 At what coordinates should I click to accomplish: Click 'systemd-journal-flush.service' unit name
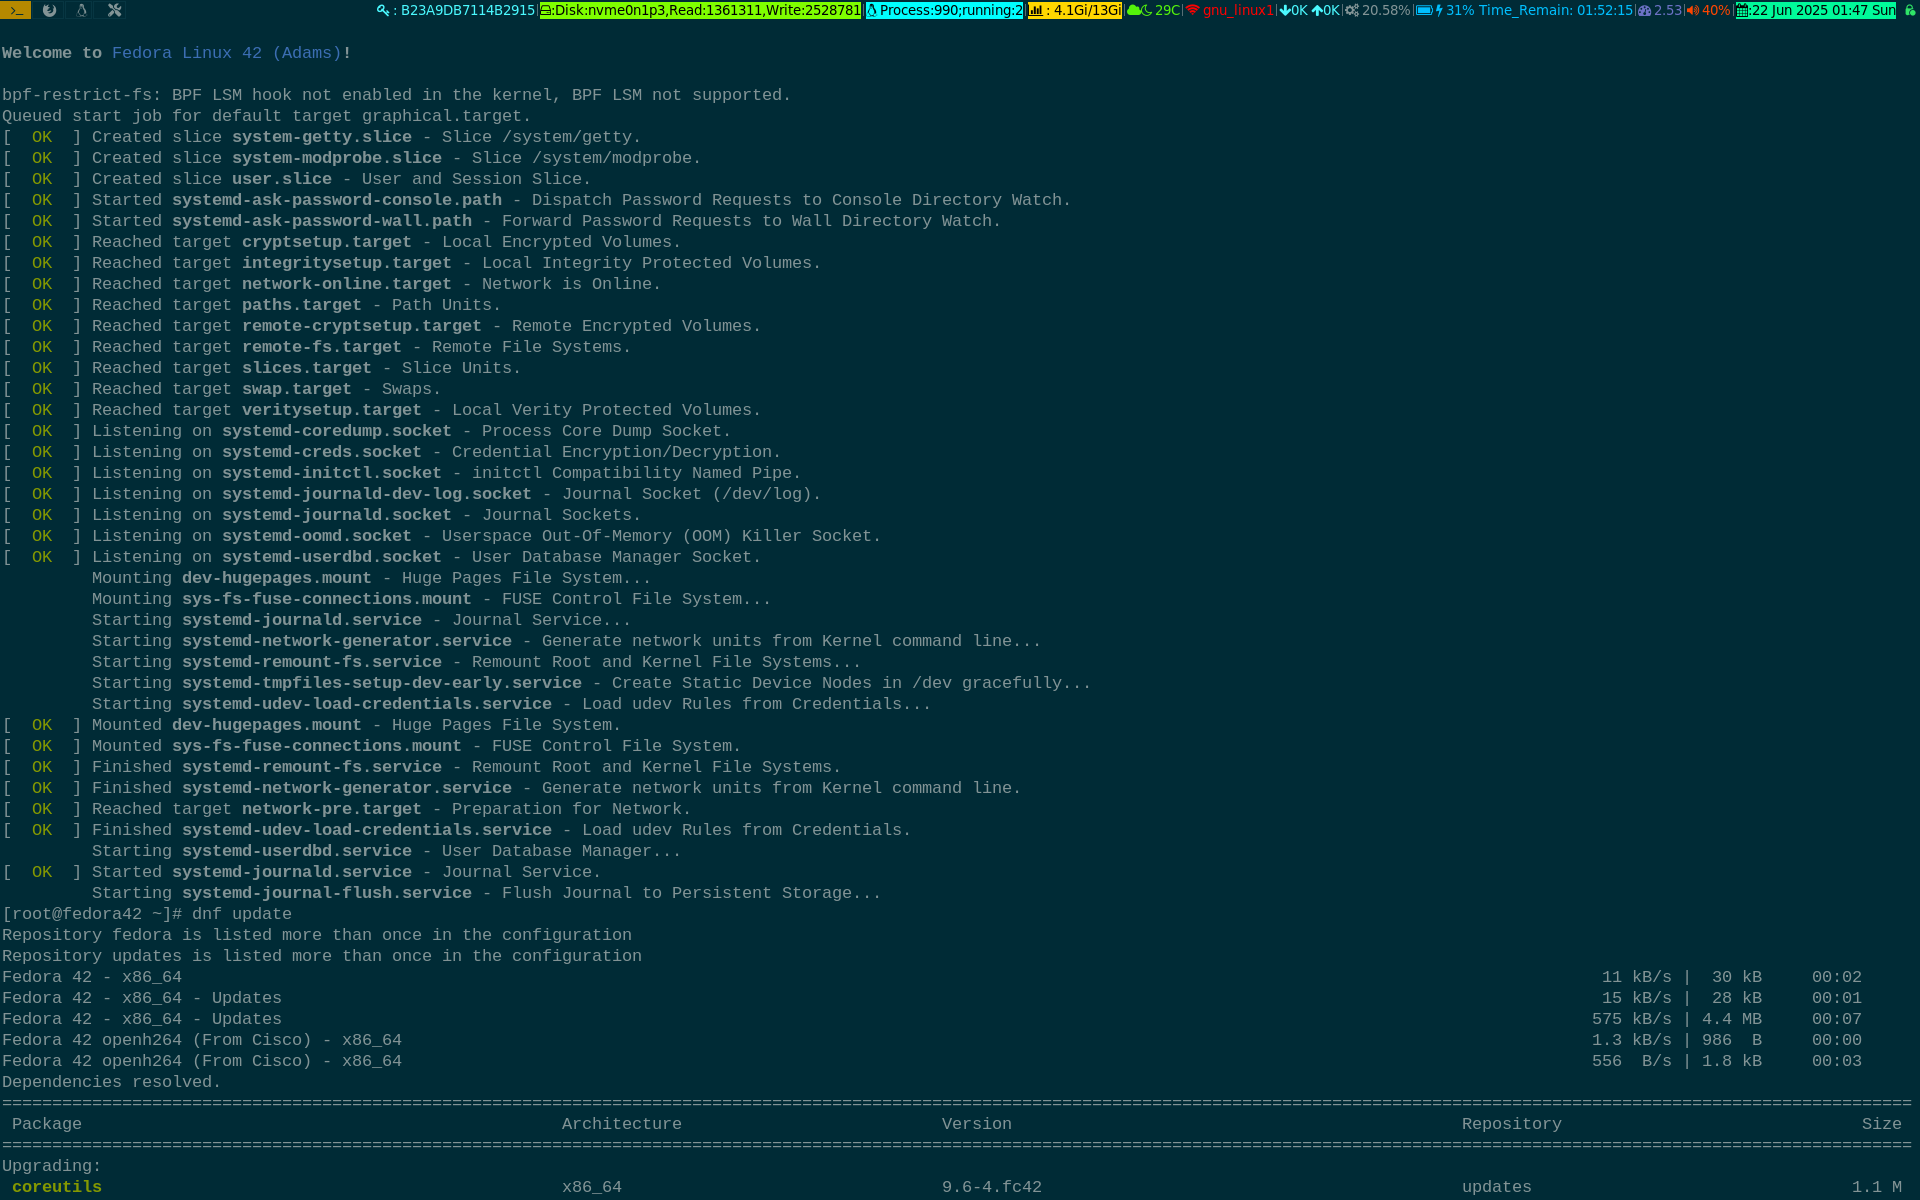327,893
